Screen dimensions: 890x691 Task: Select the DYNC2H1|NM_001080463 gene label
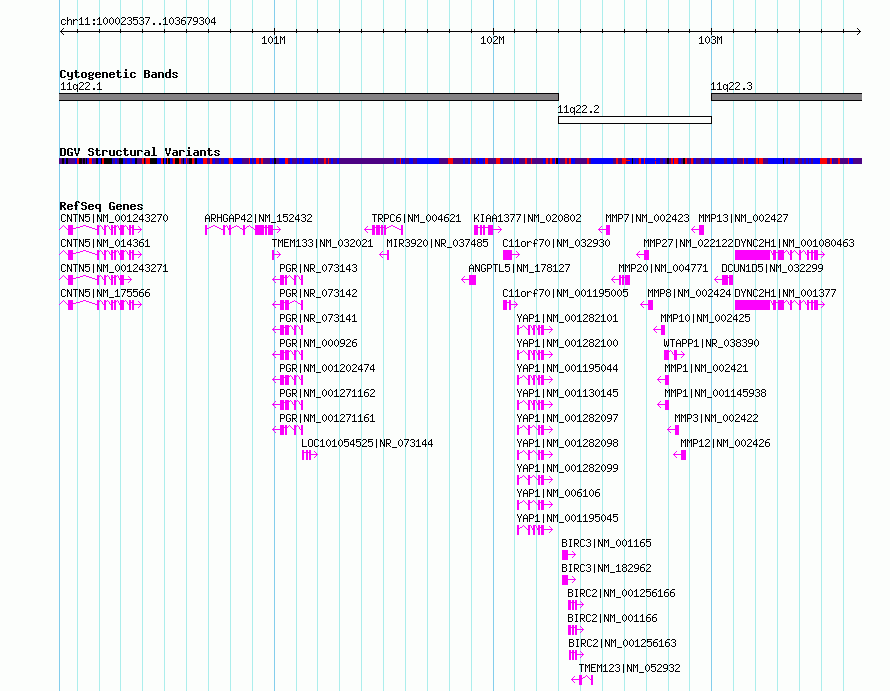(794, 243)
